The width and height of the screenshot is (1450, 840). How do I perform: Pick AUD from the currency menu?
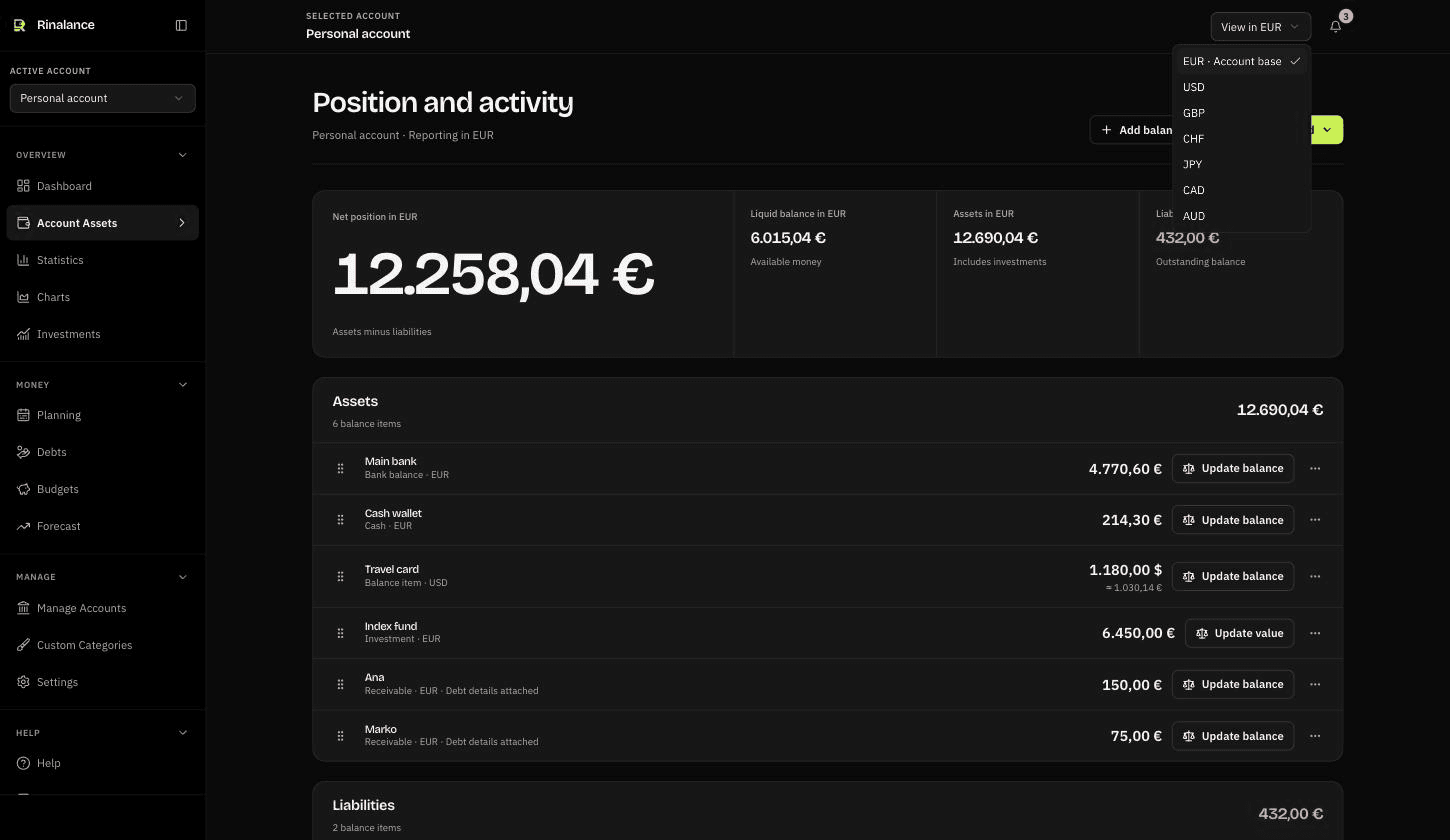(1241, 216)
